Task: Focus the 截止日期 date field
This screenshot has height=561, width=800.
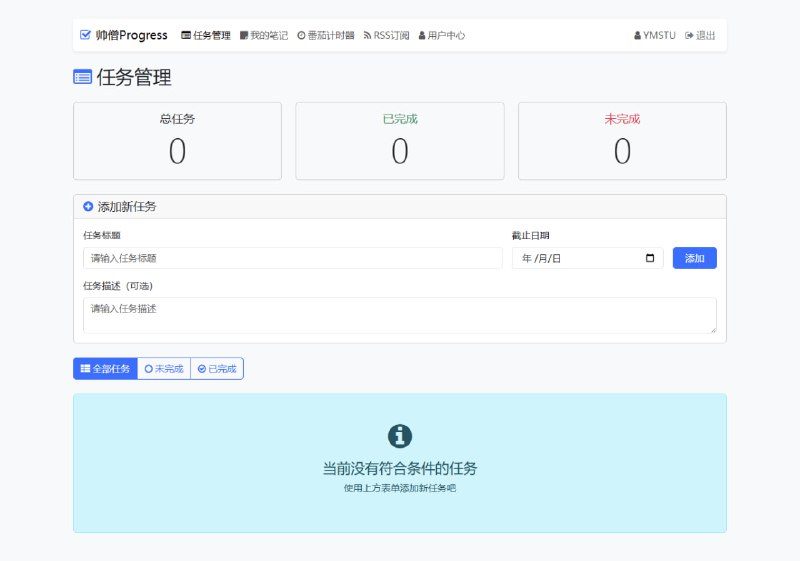Action: tap(588, 258)
